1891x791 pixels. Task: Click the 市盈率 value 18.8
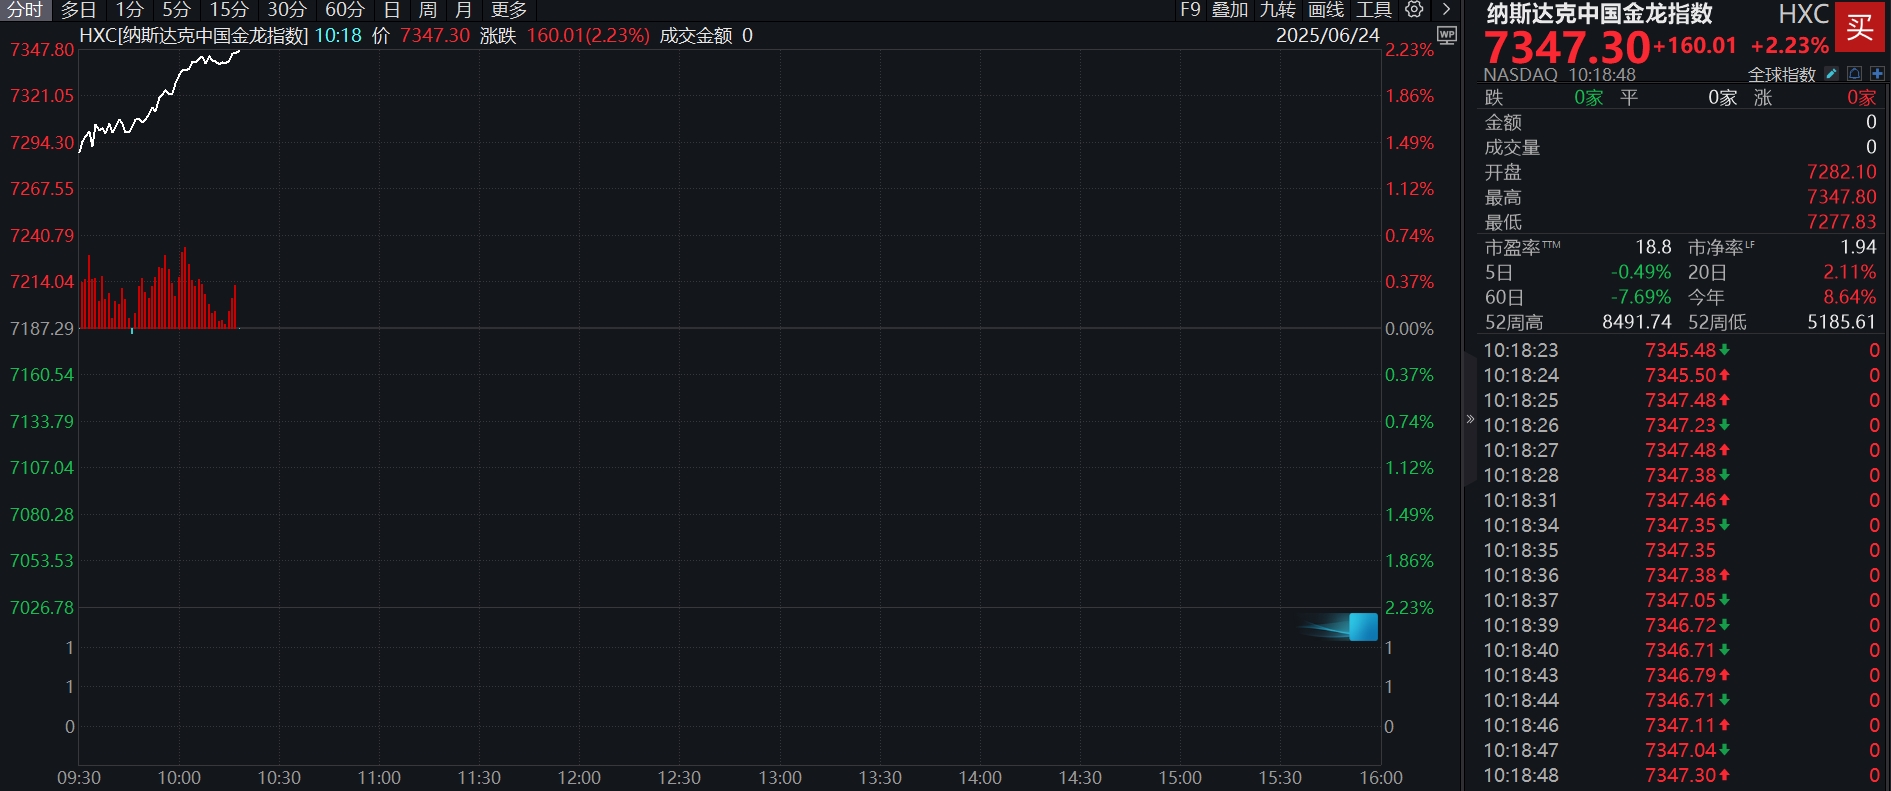pos(1653,247)
